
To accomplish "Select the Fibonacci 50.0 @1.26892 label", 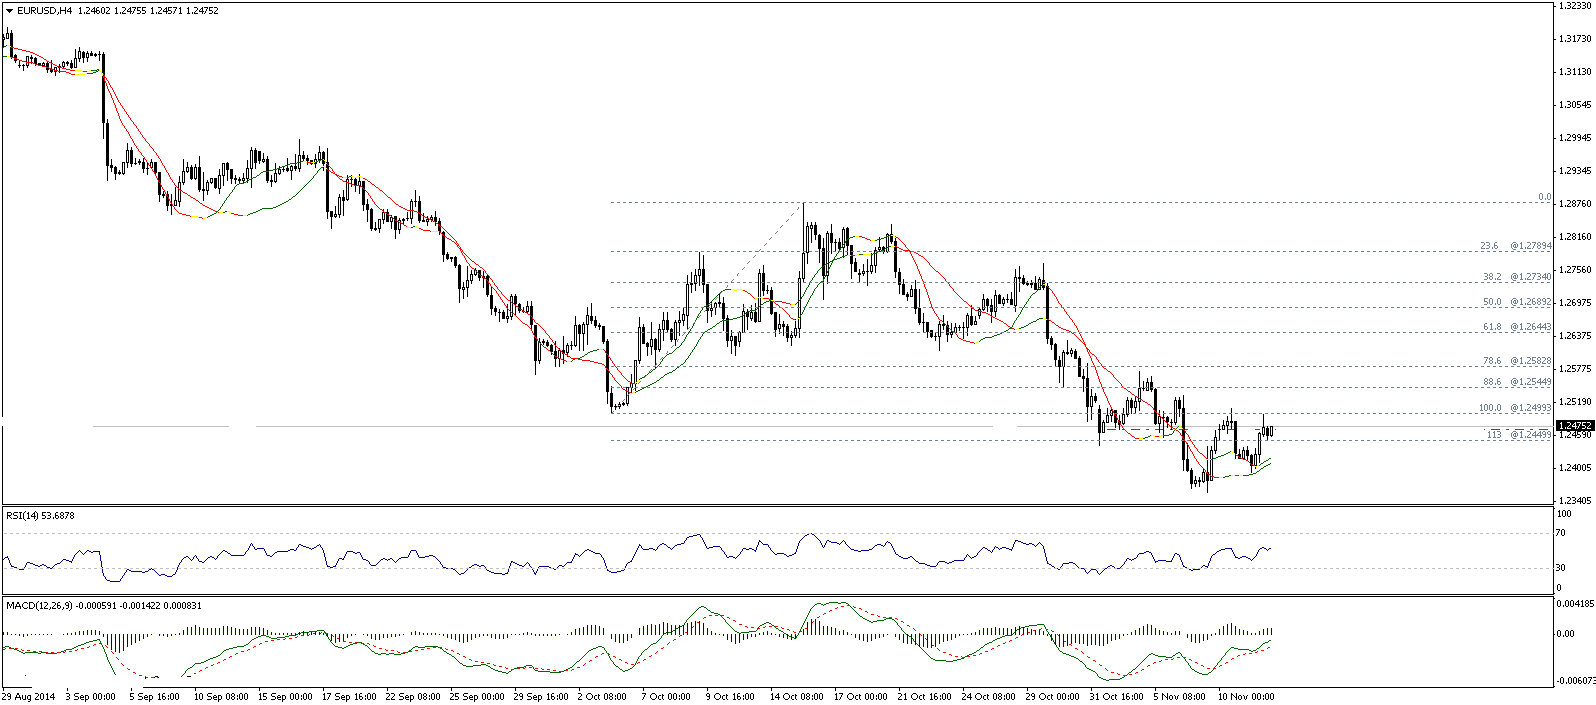I will pos(1516,302).
